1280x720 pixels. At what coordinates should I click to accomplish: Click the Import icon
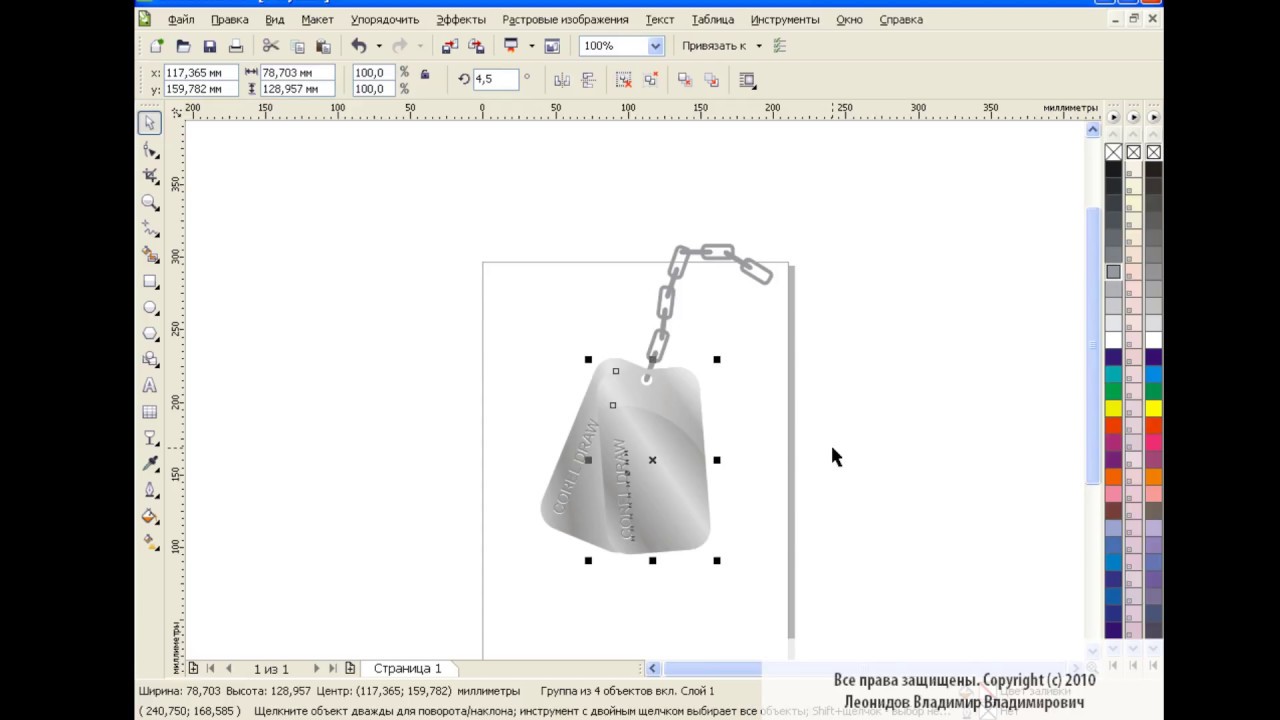click(x=450, y=46)
